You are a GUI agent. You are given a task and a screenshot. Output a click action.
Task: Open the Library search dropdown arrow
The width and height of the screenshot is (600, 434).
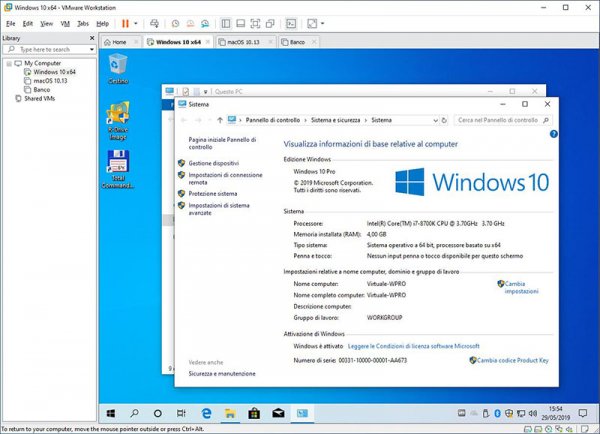(91, 49)
